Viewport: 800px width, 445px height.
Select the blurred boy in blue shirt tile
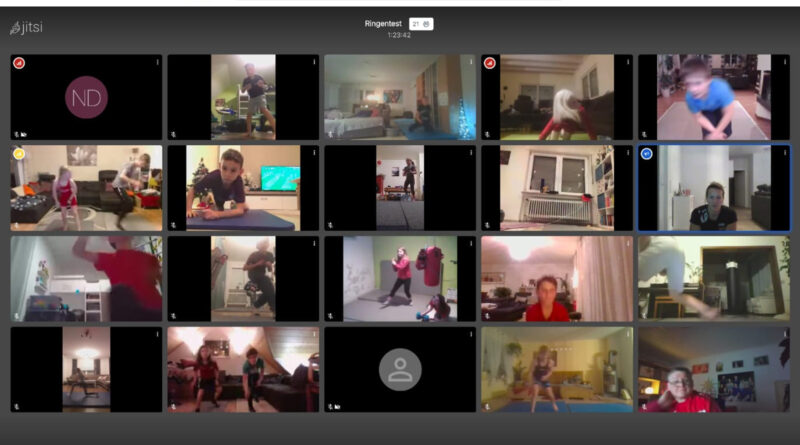714,97
